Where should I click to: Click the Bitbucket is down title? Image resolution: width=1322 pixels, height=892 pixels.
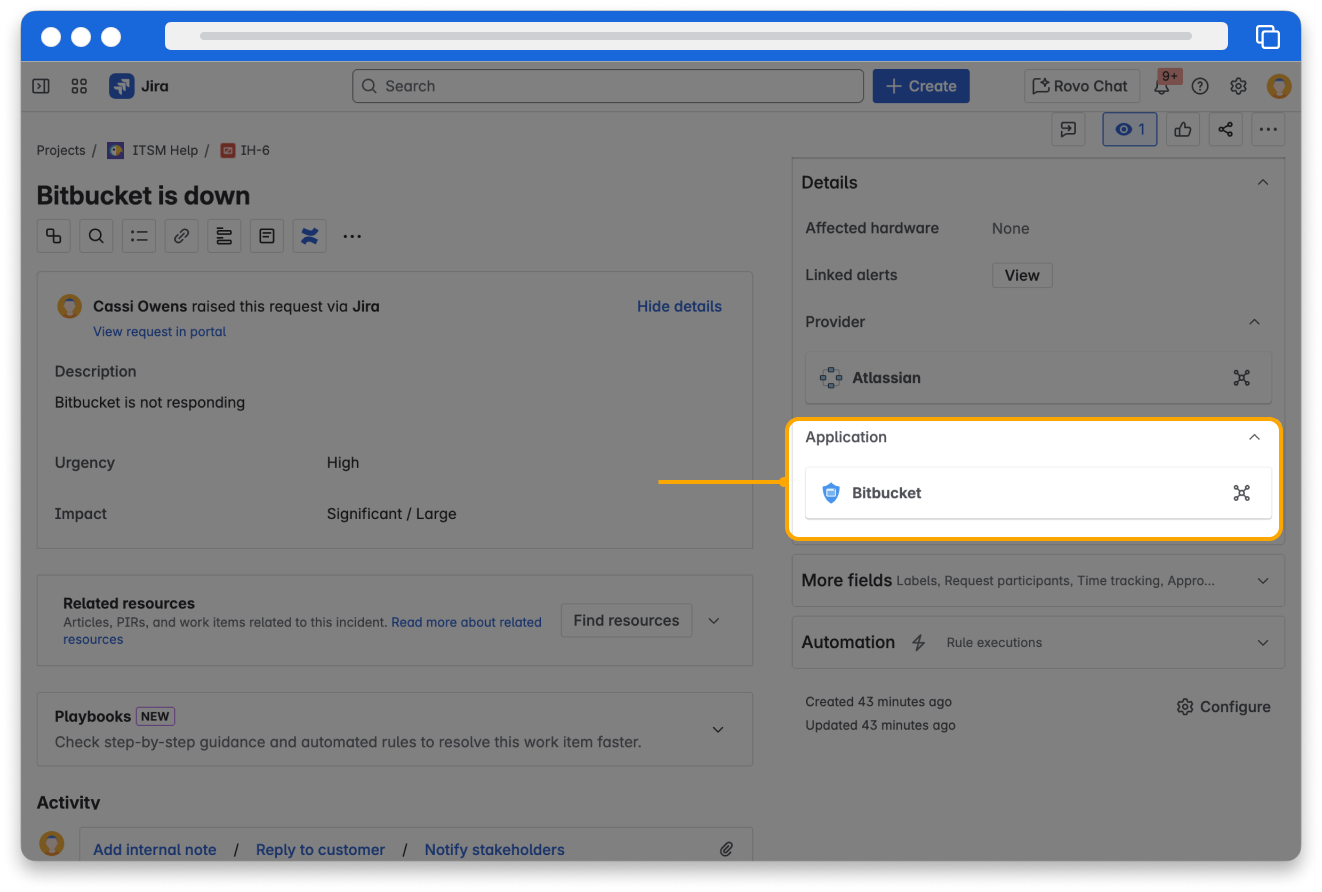[143, 195]
